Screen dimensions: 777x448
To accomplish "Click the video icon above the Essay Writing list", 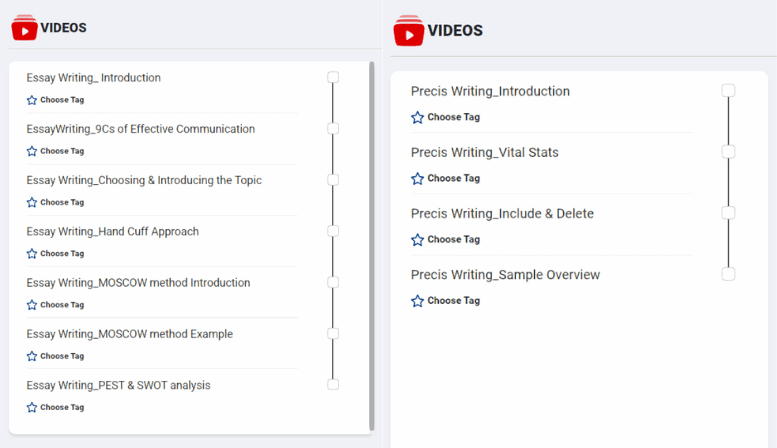I will tap(24, 27).
